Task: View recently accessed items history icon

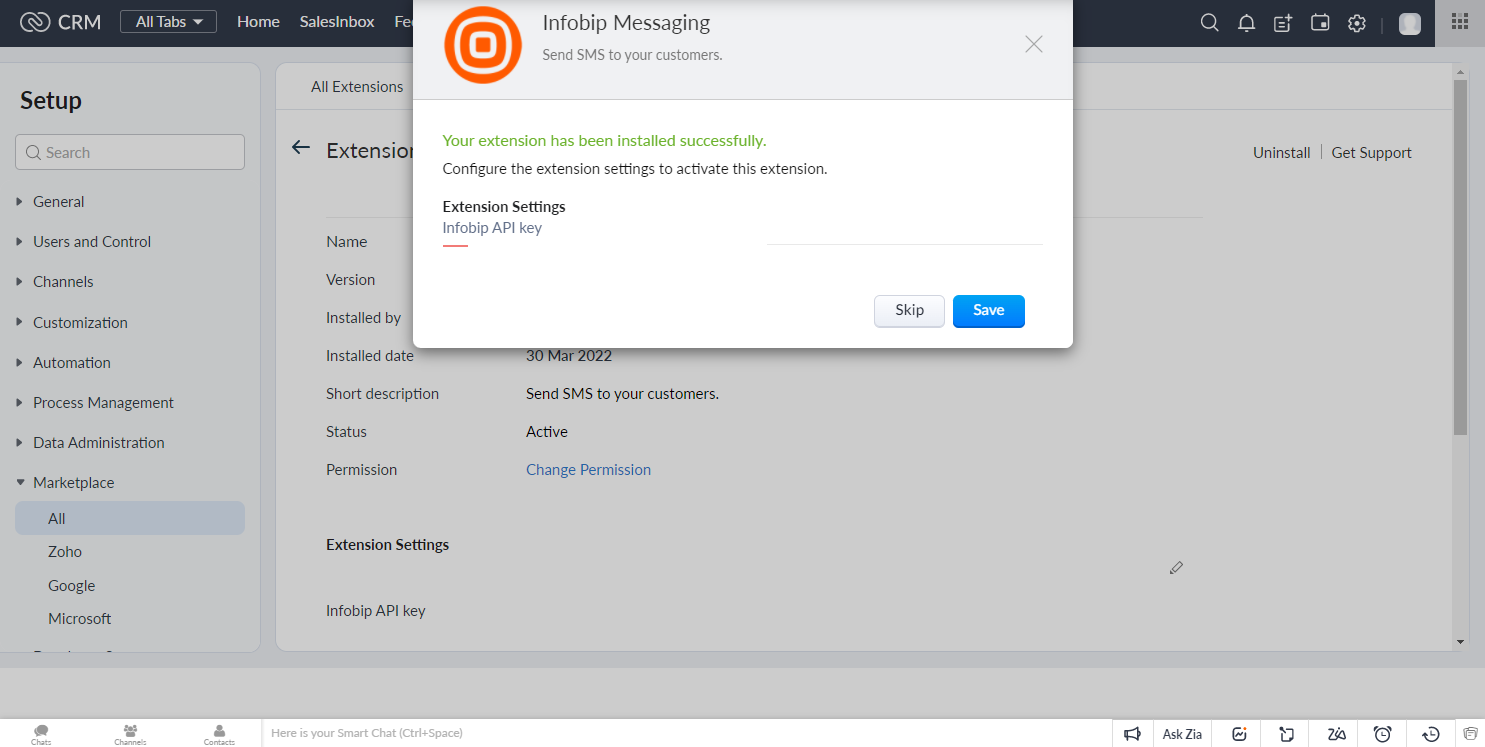Action: 1430,733
